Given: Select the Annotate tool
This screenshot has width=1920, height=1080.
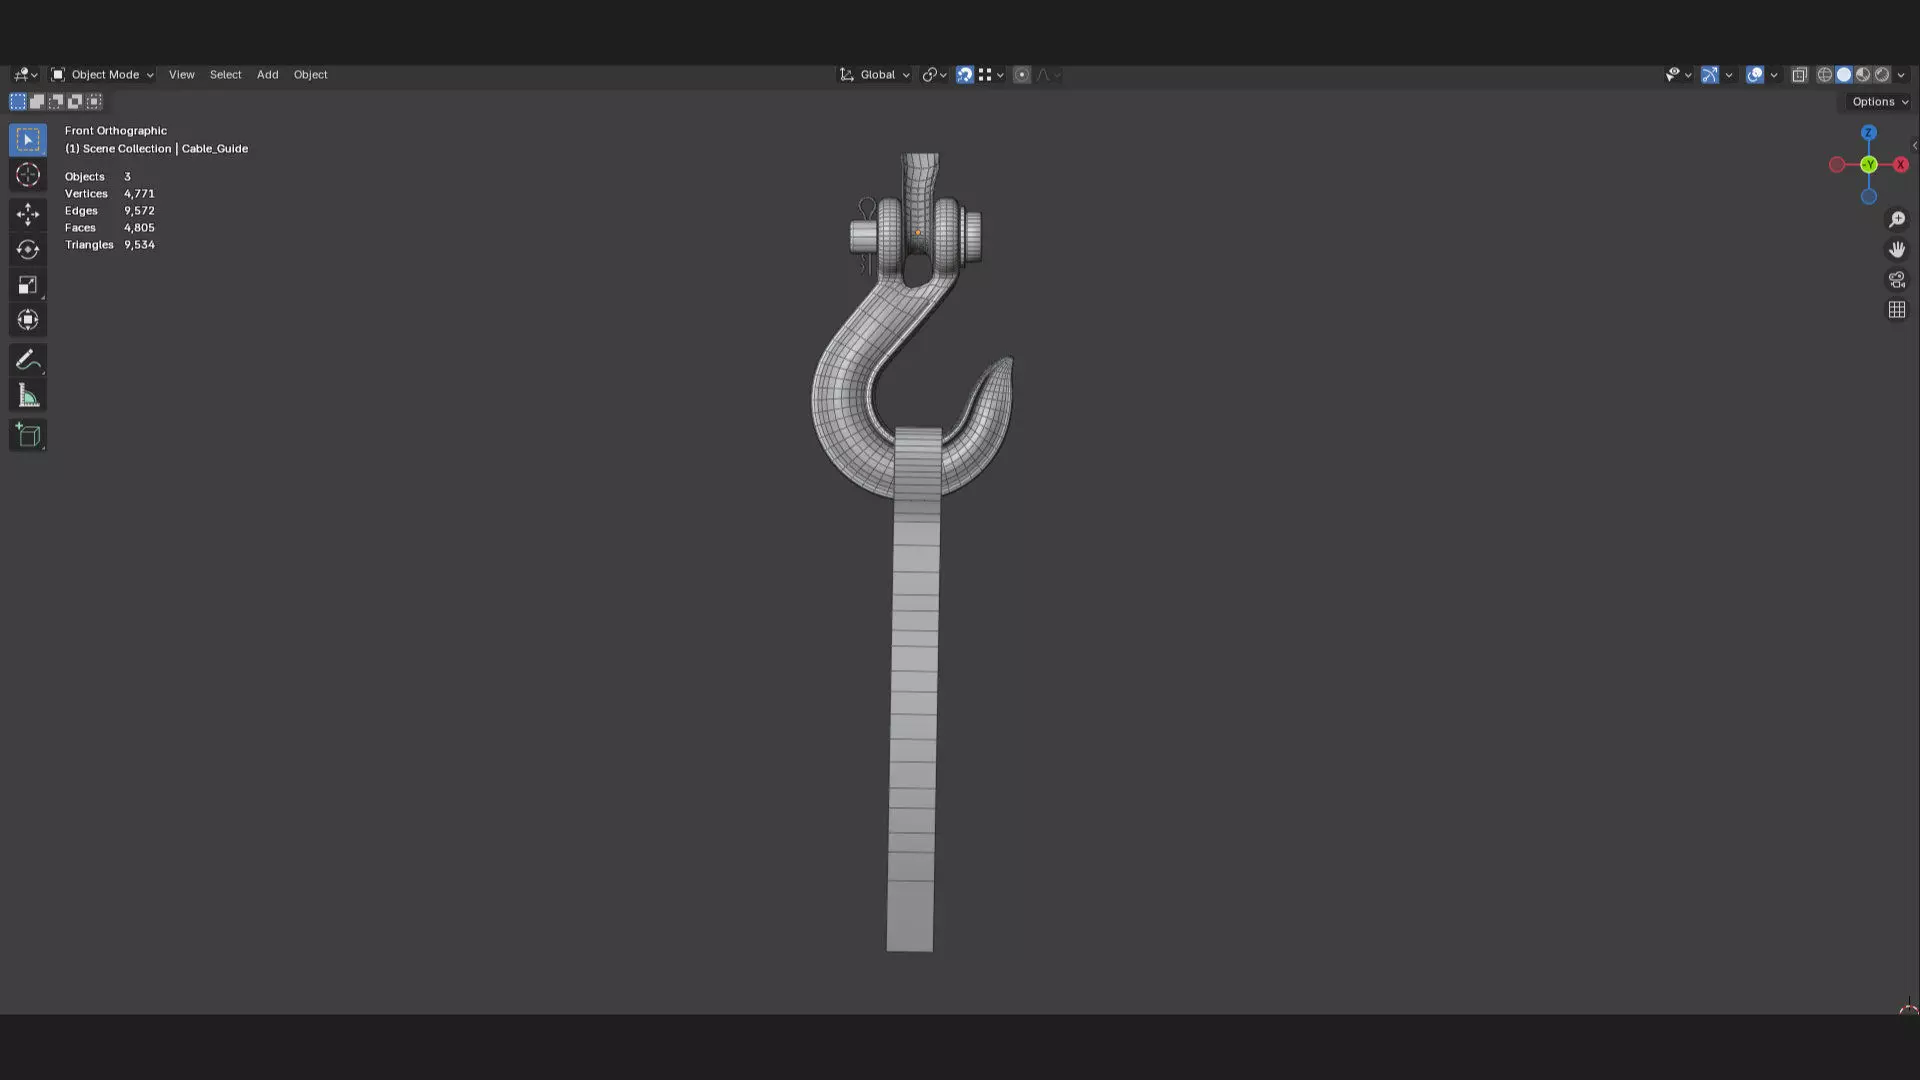Looking at the screenshot, I should click(x=28, y=360).
